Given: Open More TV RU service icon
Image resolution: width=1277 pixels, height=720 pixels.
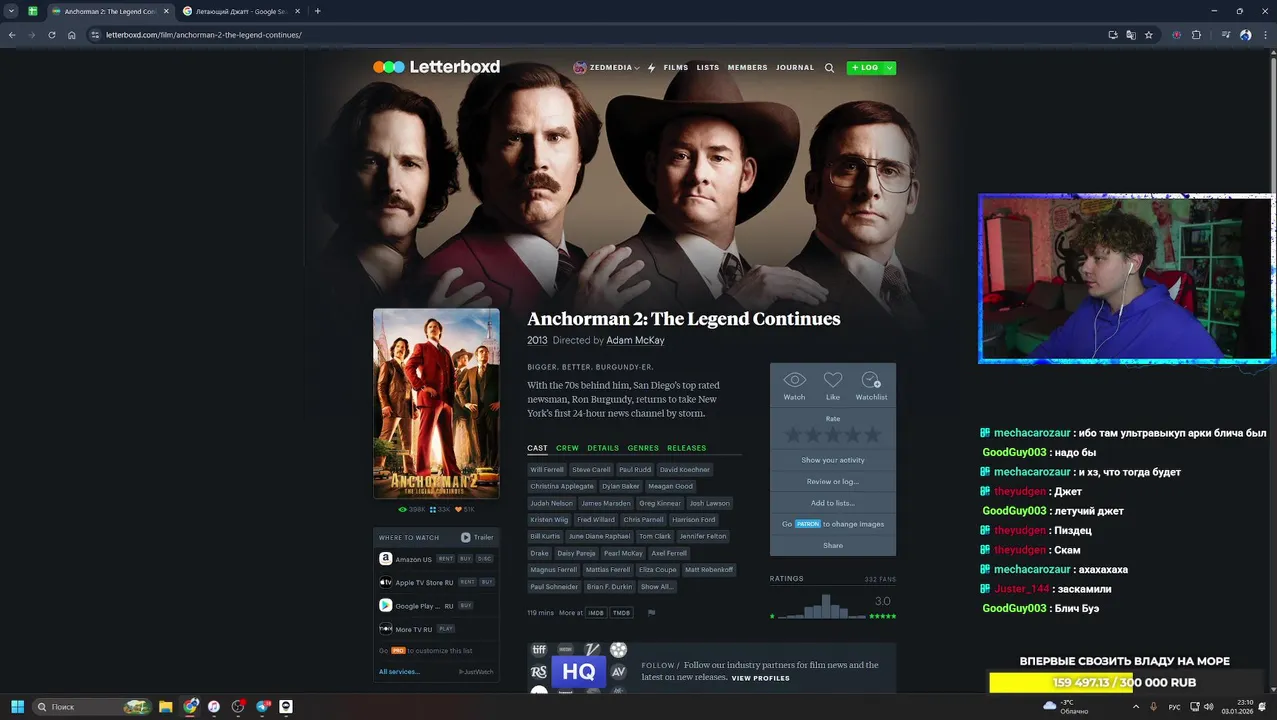Looking at the screenshot, I should [x=385, y=629].
